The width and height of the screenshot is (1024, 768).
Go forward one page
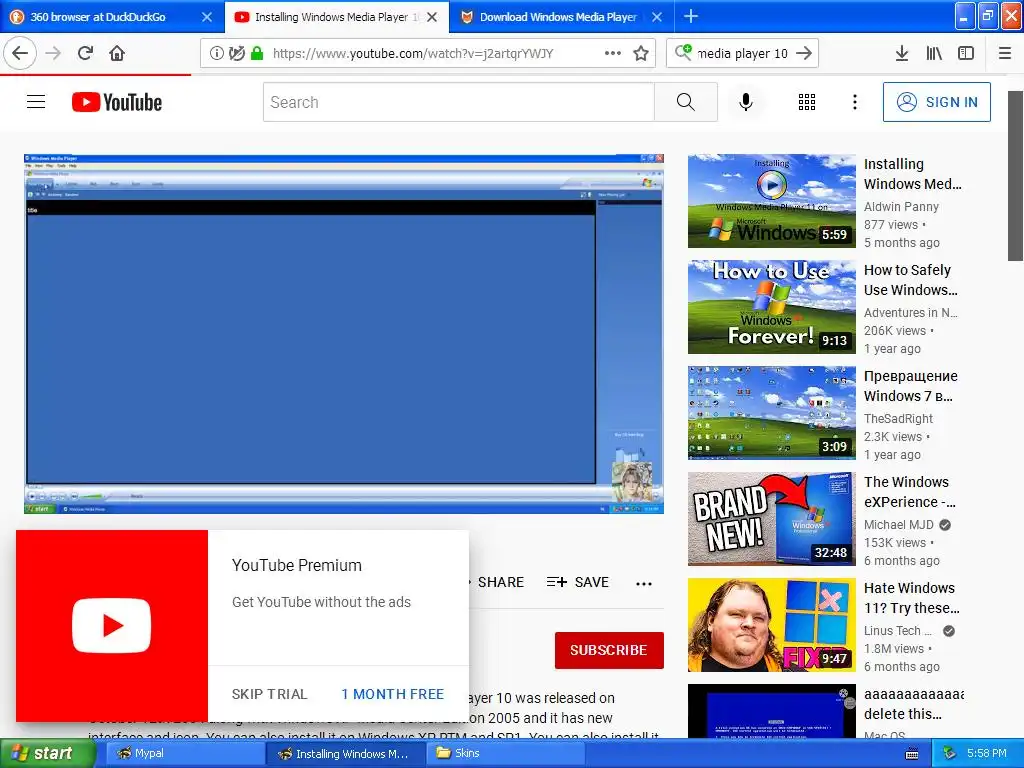pyautogui.click(x=54, y=53)
